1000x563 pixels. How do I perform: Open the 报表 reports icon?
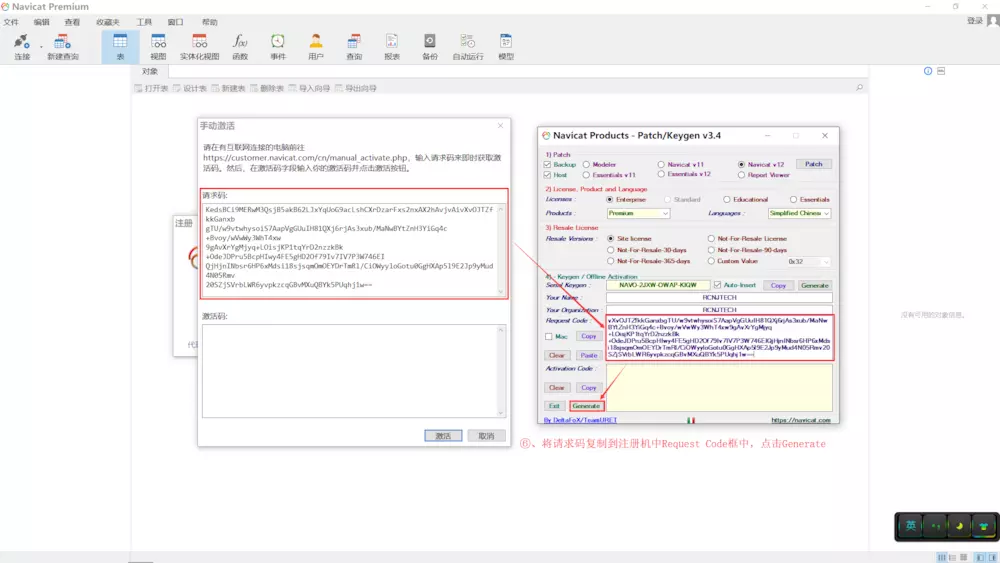392,47
